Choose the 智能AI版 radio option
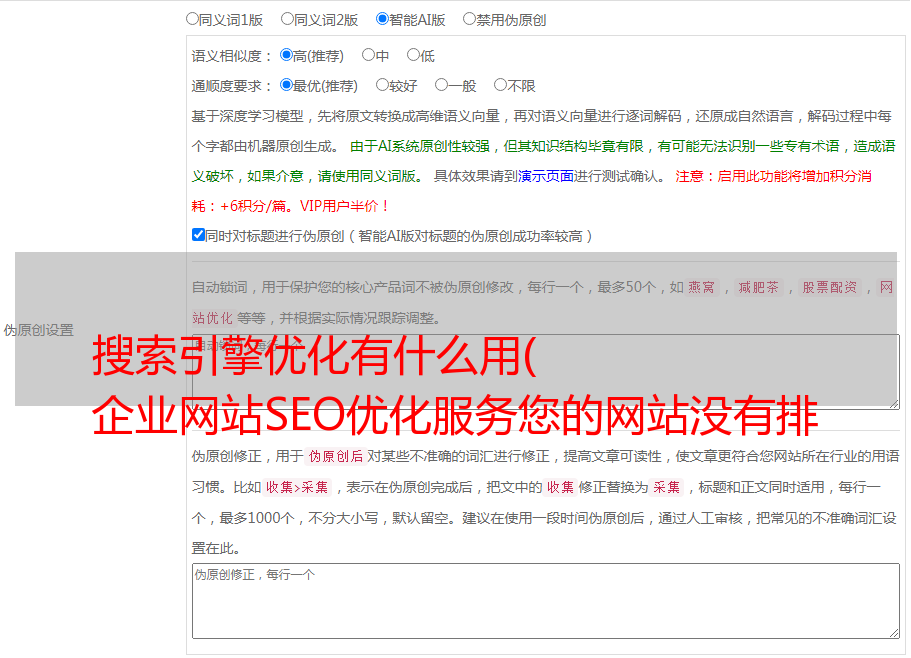911x658 pixels. [x=382, y=19]
